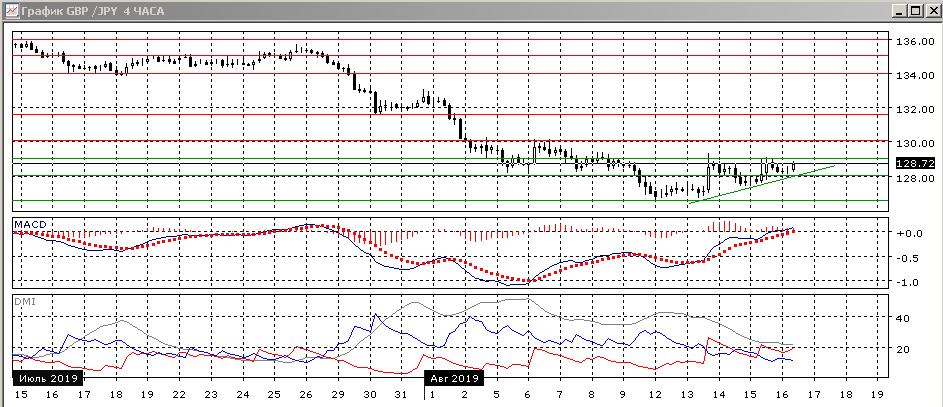This screenshot has height=407, width=943.
Task: Click the -1.0 level on MACD scale
Action: click(910, 283)
